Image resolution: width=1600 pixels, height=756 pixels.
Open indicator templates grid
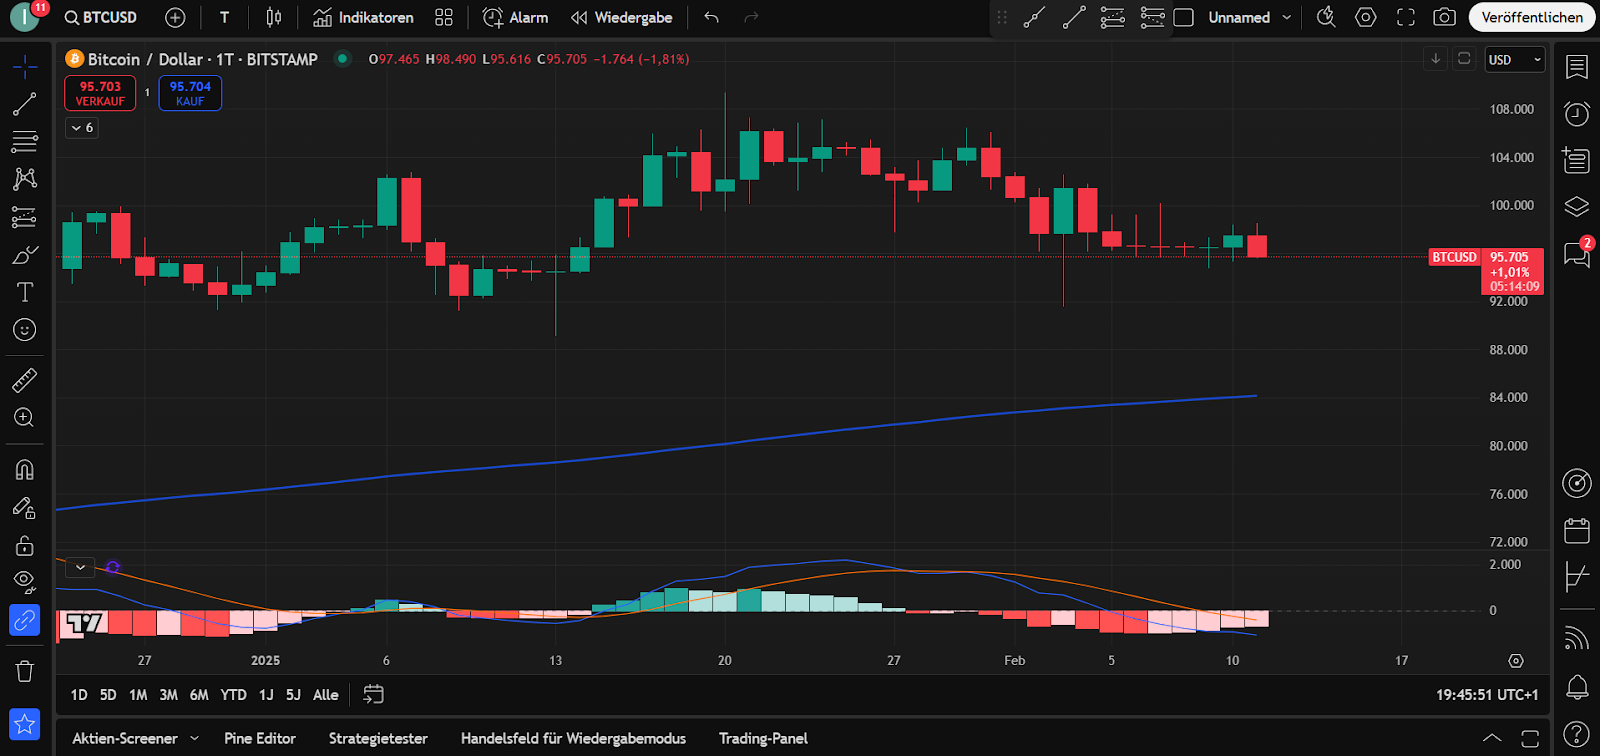[444, 18]
